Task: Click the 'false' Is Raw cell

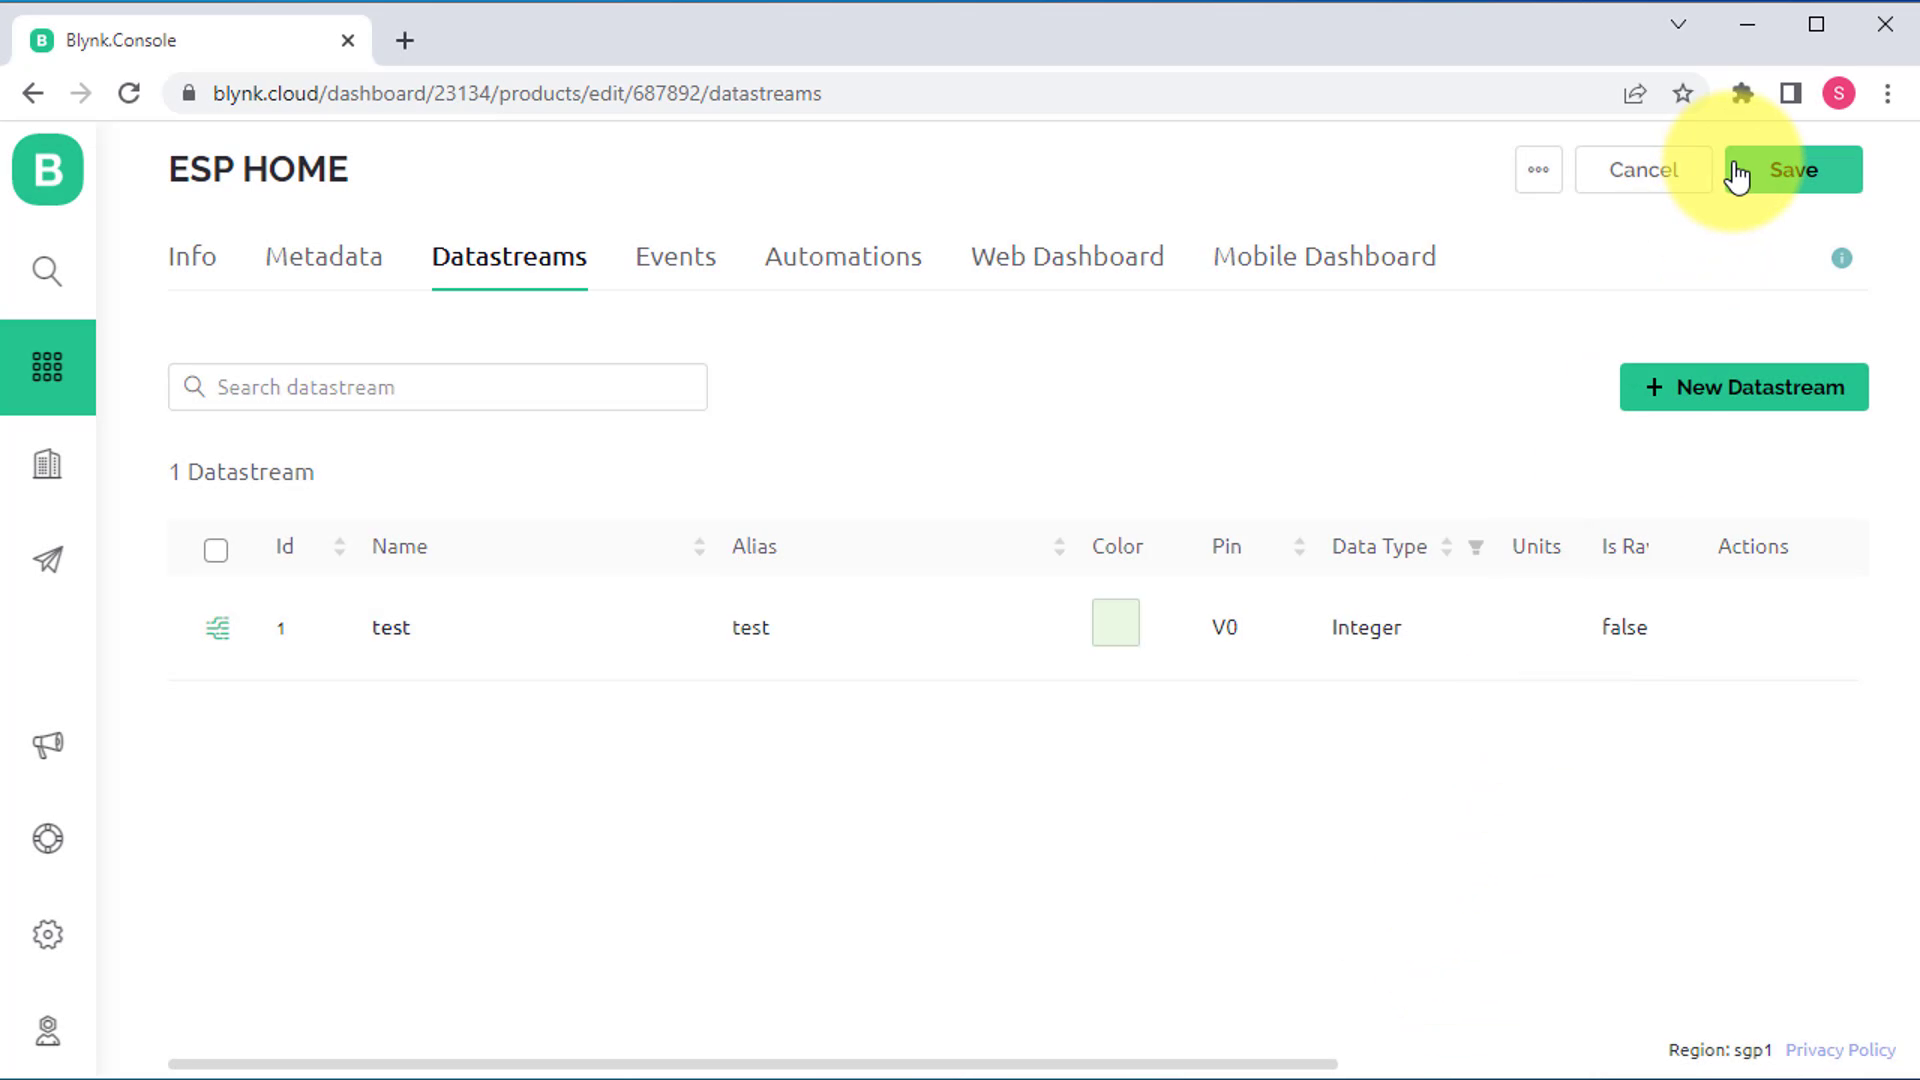Action: (1624, 628)
